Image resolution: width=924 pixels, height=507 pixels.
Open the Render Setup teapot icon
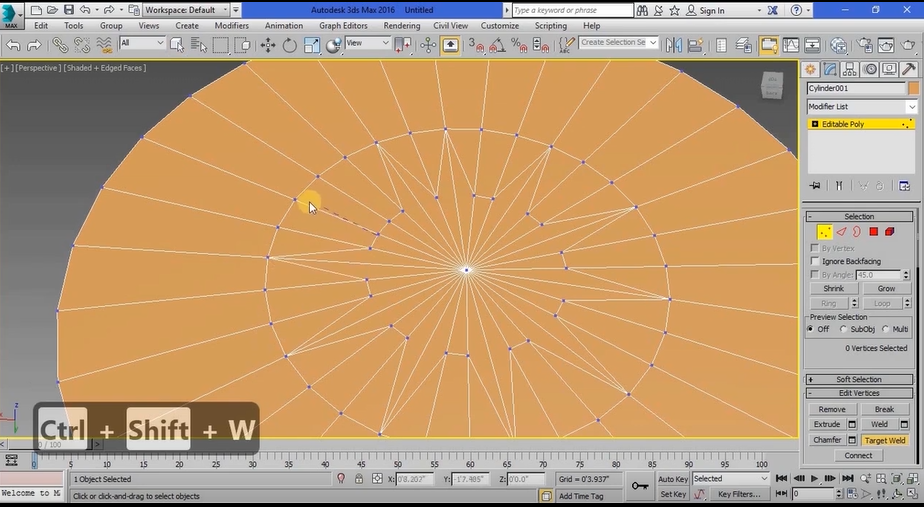coord(864,45)
